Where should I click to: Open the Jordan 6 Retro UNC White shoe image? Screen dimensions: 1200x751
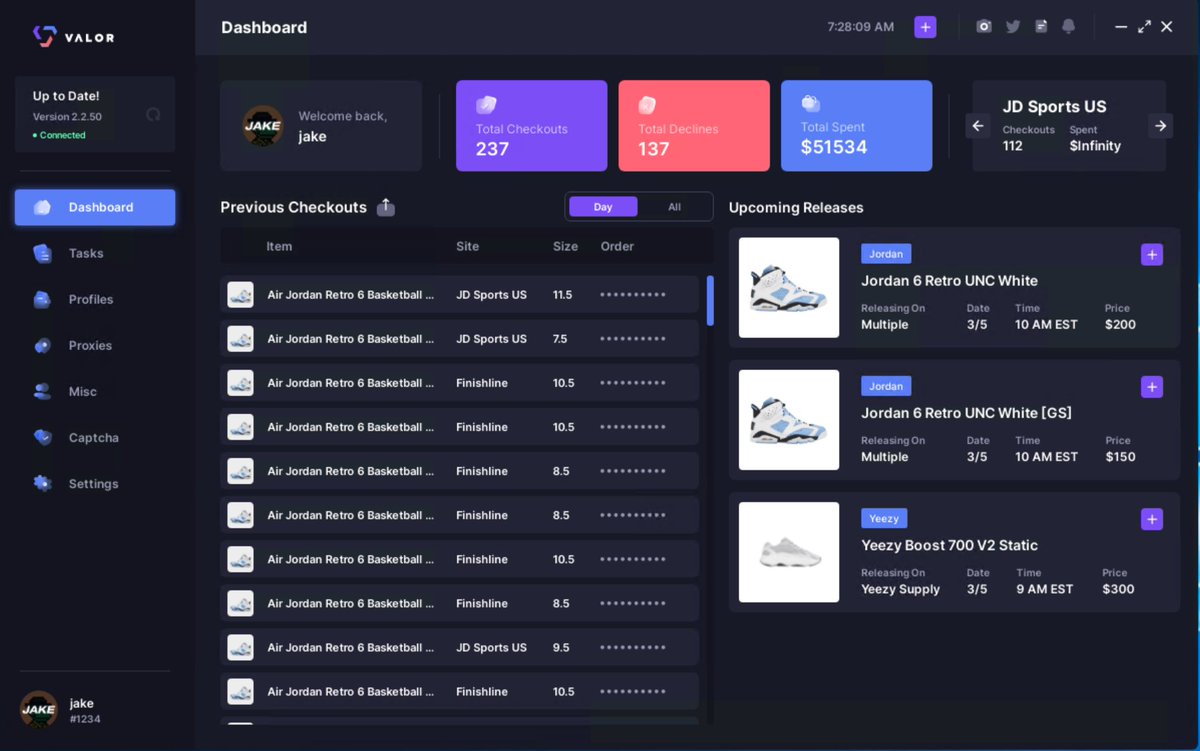pos(789,287)
